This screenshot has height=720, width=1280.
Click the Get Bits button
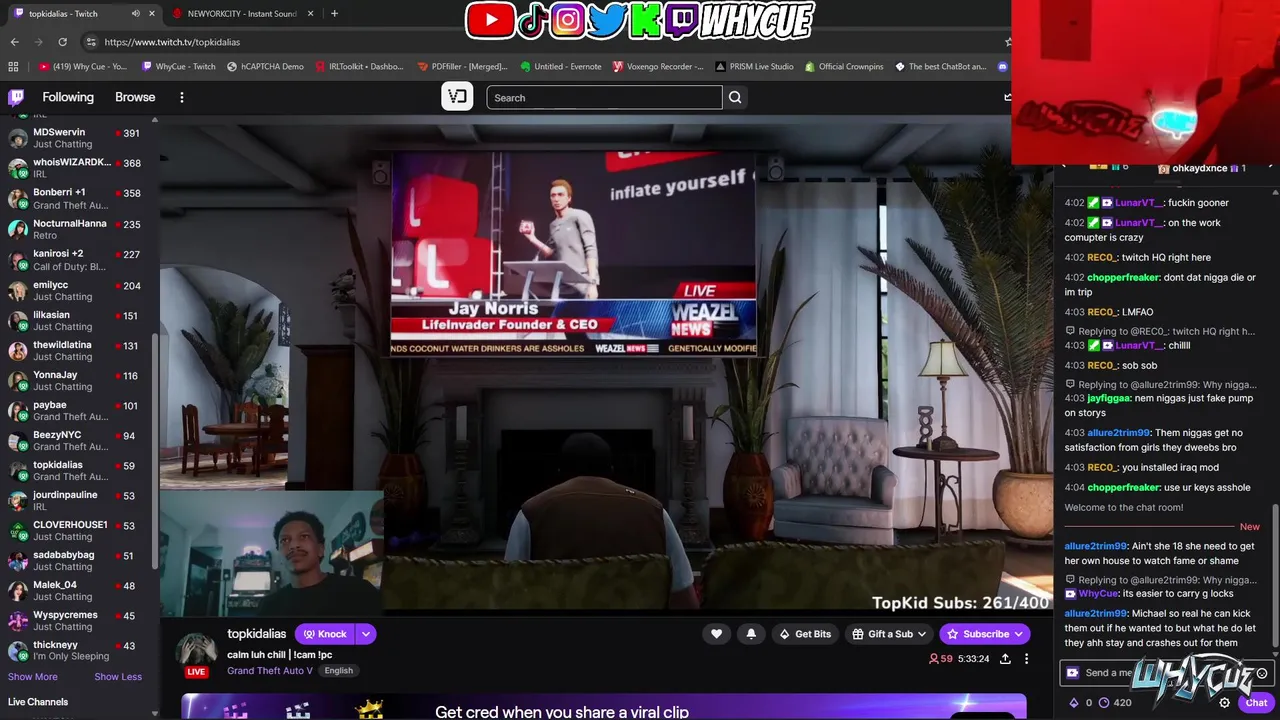click(x=805, y=634)
